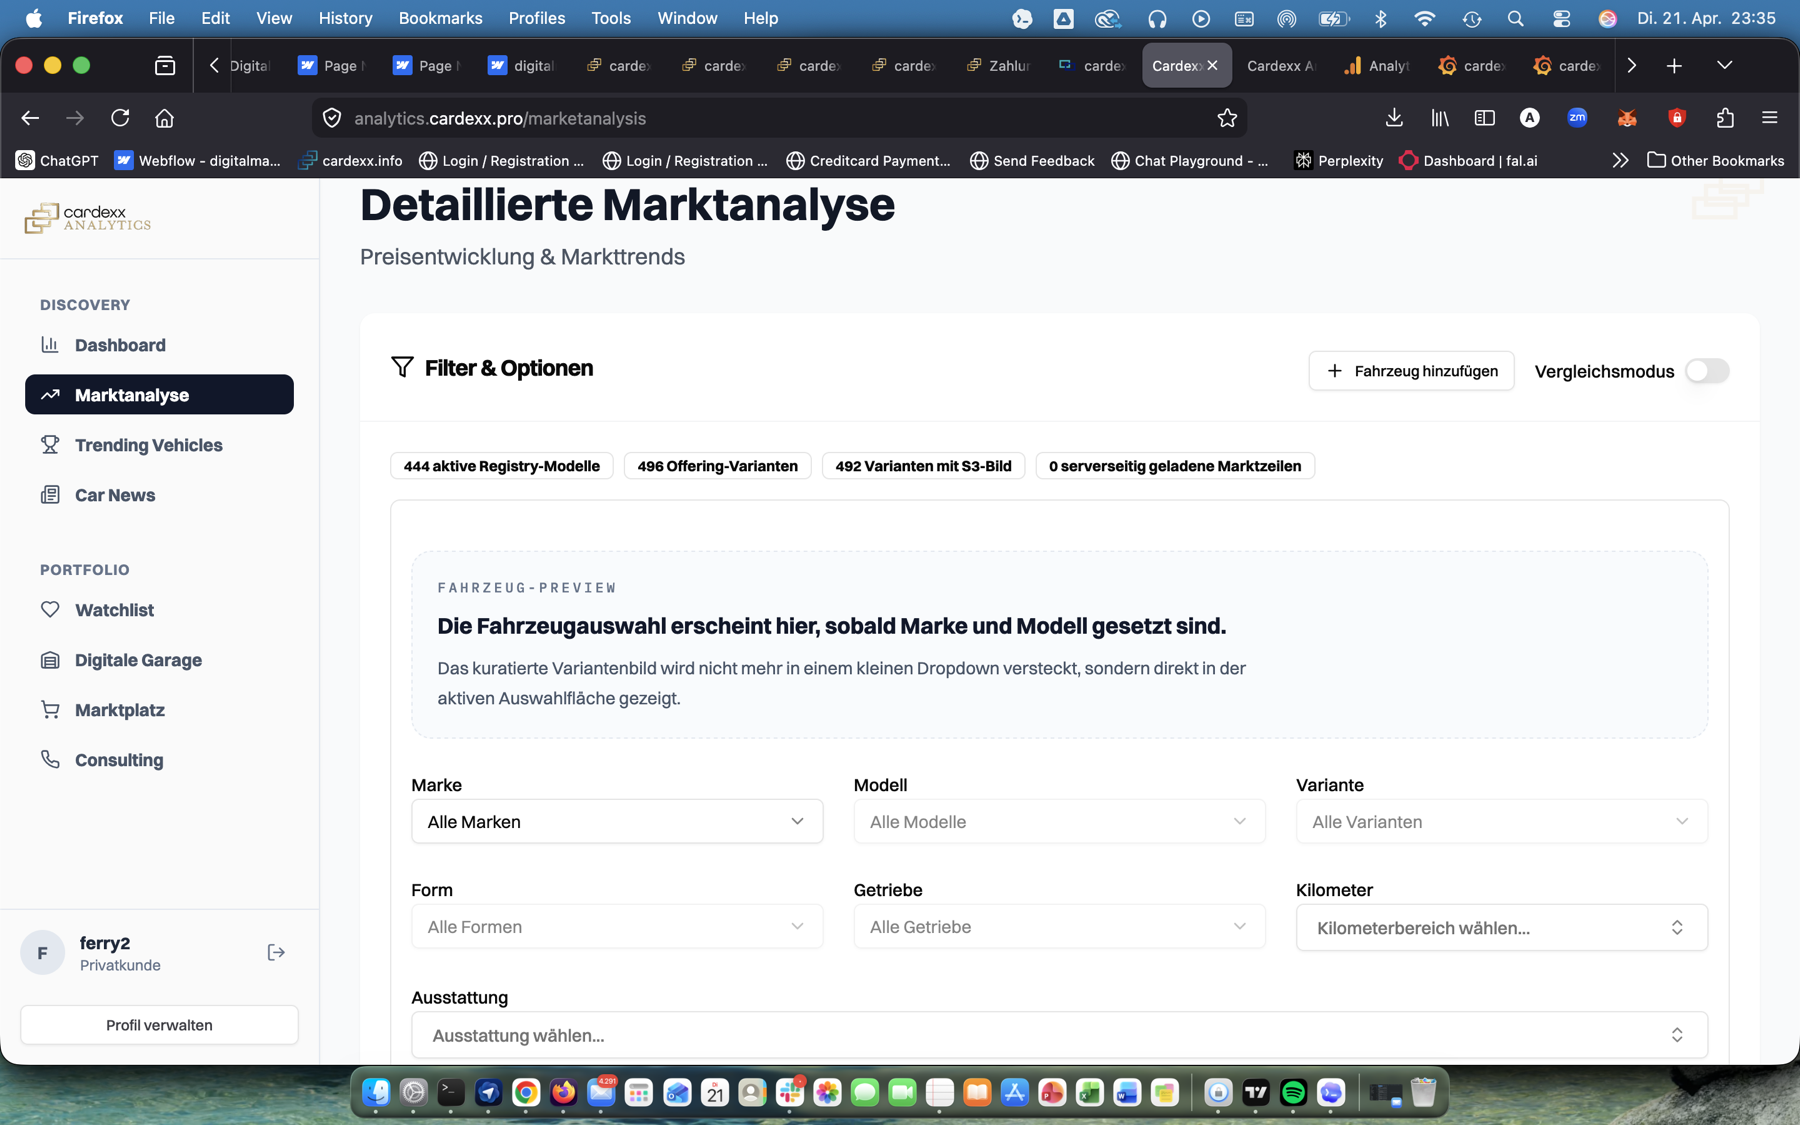Go to Digitale Garage
This screenshot has height=1125, width=1800.
[x=136, y=660]
